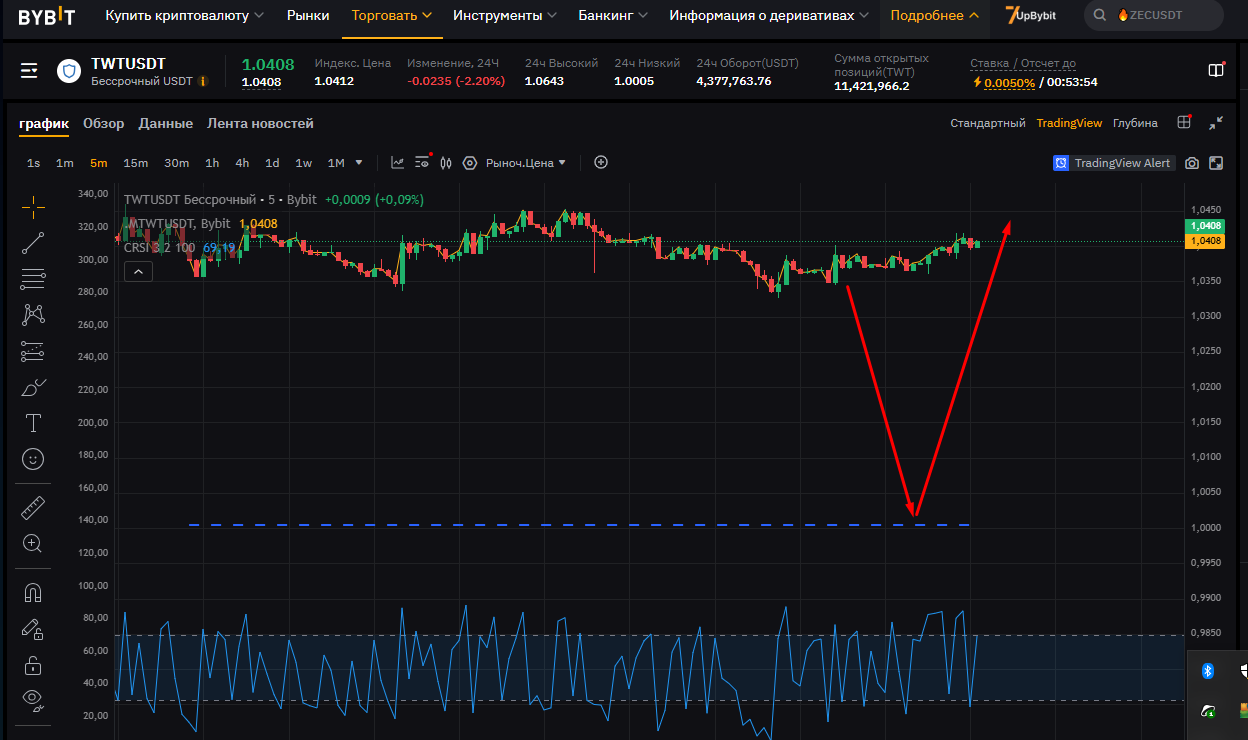Select the trend line drawing tool
This screenshot has width=1248, height=740.
(x=33, y=243)
